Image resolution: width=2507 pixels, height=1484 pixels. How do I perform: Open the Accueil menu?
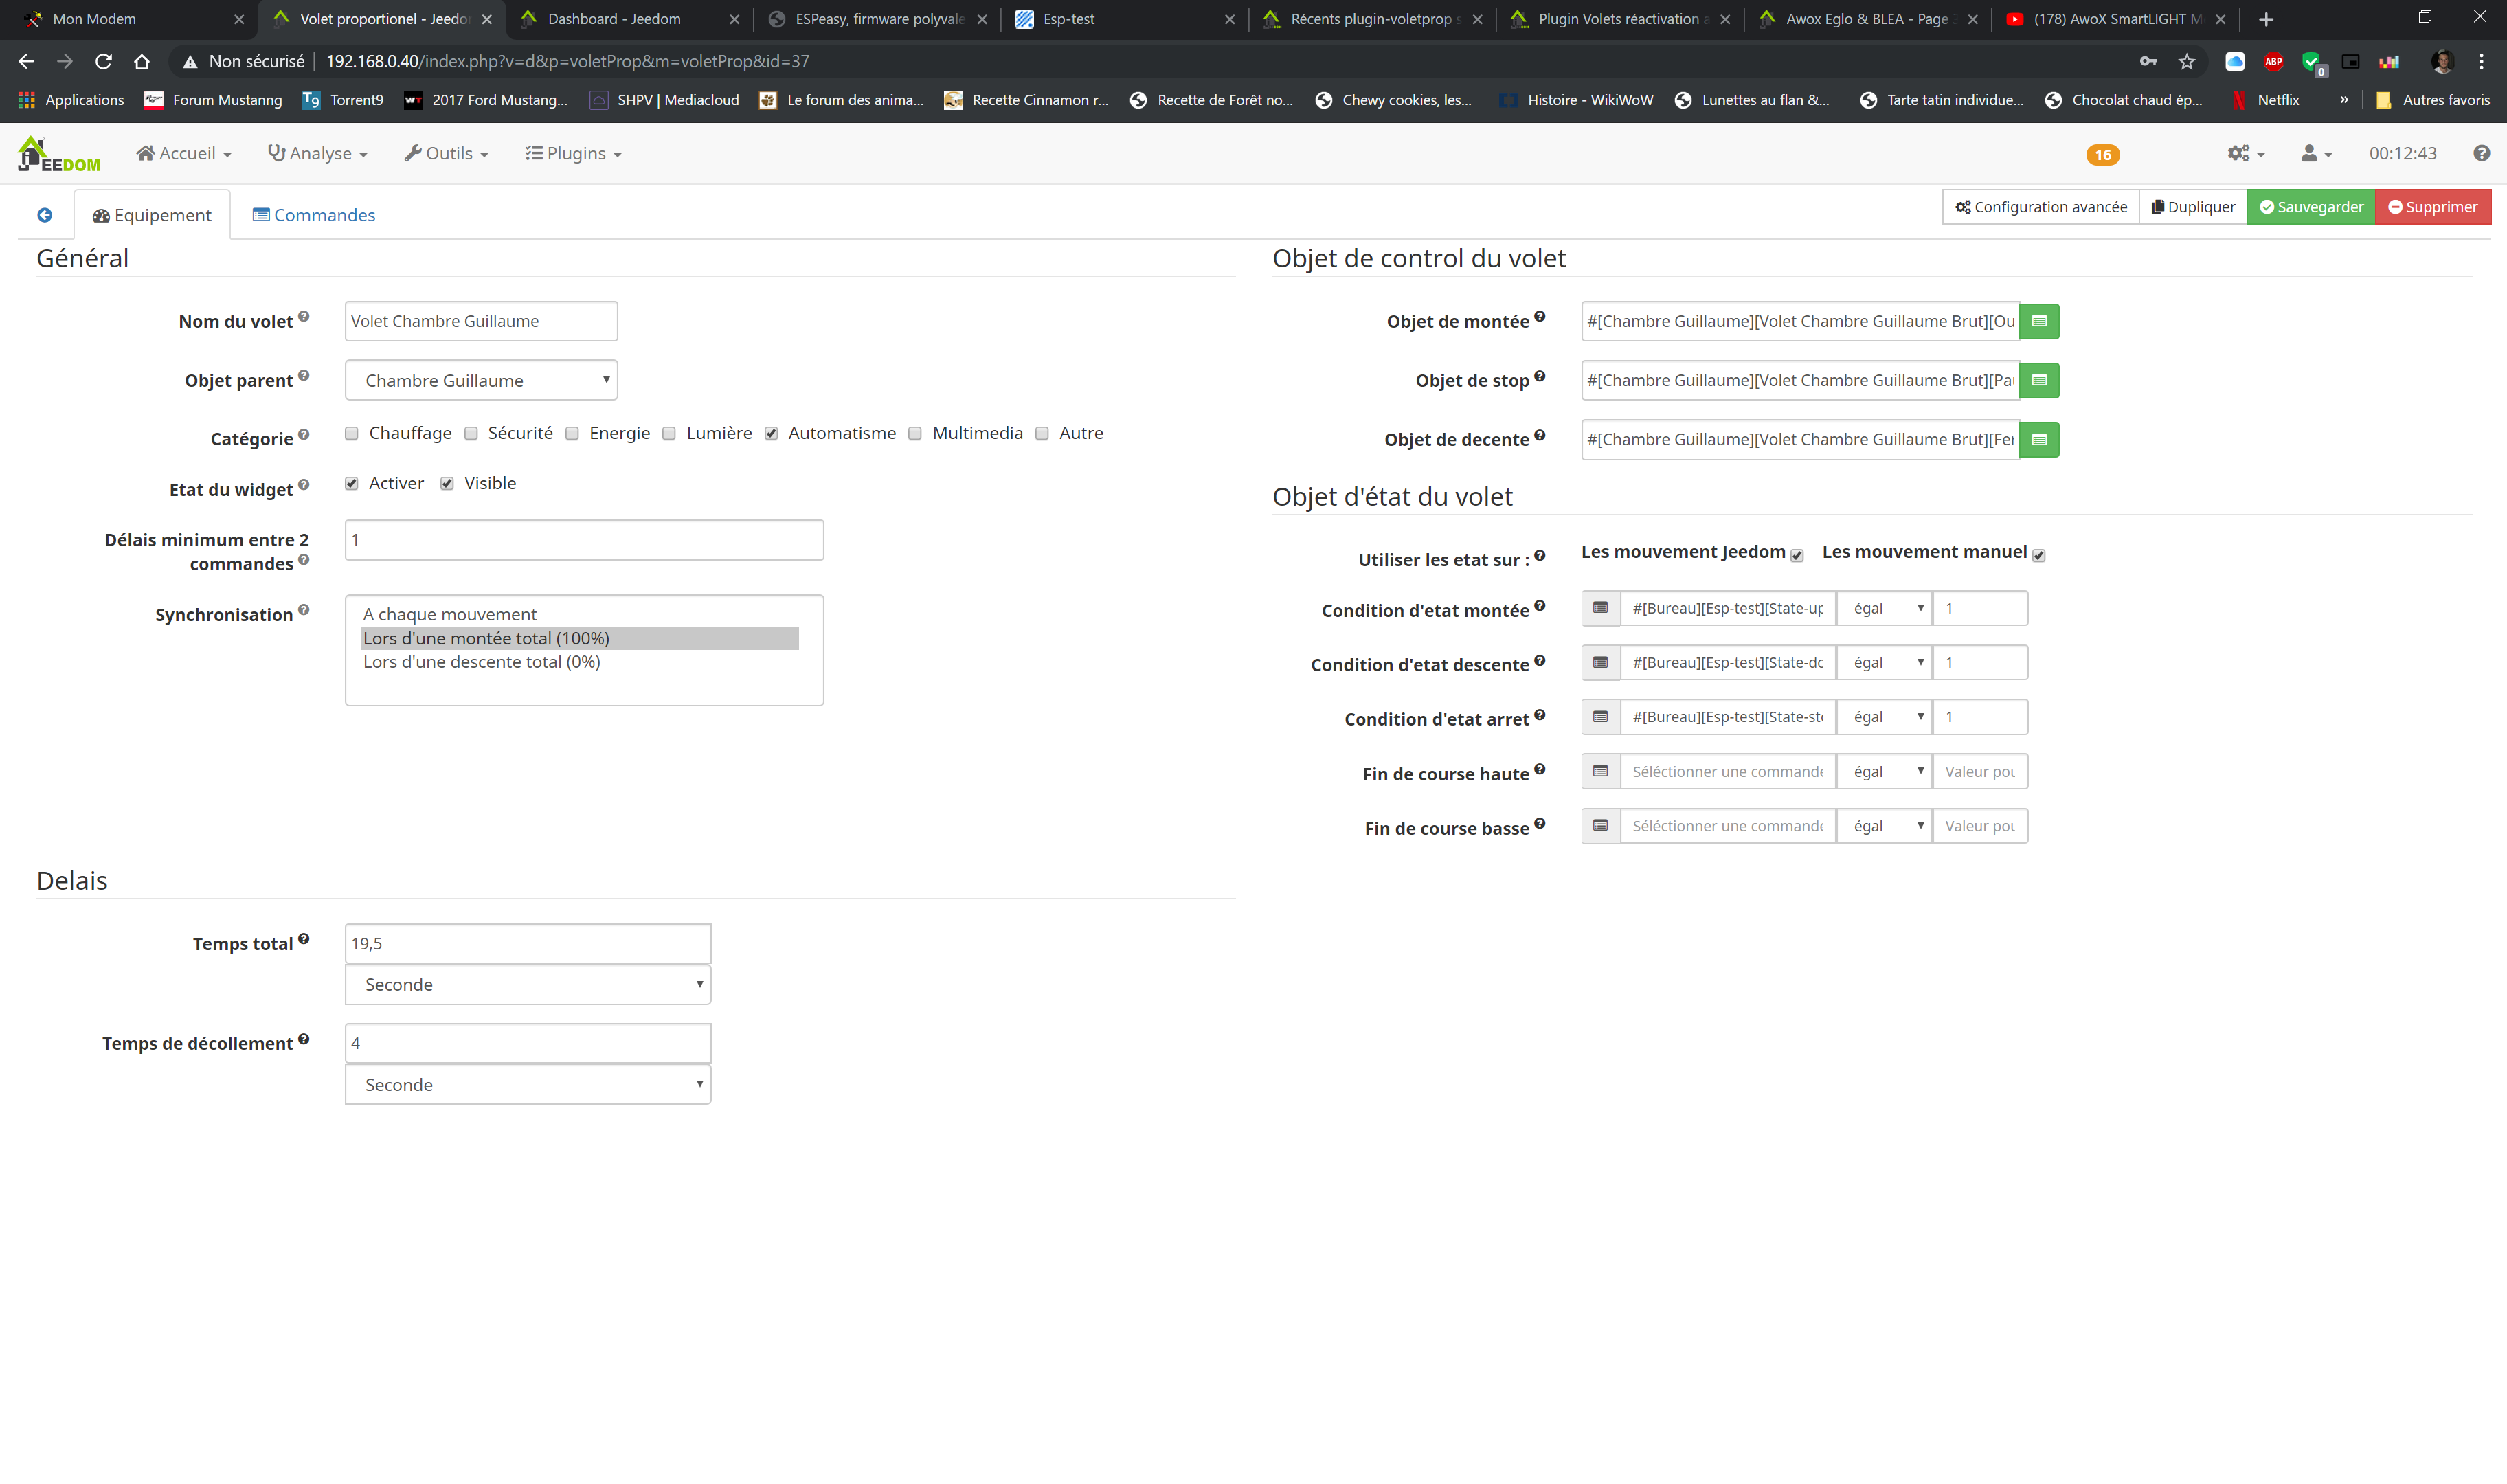click(x=184, y=153)
